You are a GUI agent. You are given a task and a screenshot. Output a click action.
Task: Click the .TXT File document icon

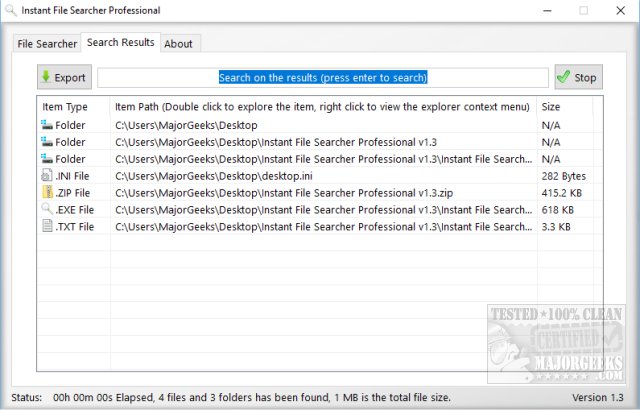47,226
